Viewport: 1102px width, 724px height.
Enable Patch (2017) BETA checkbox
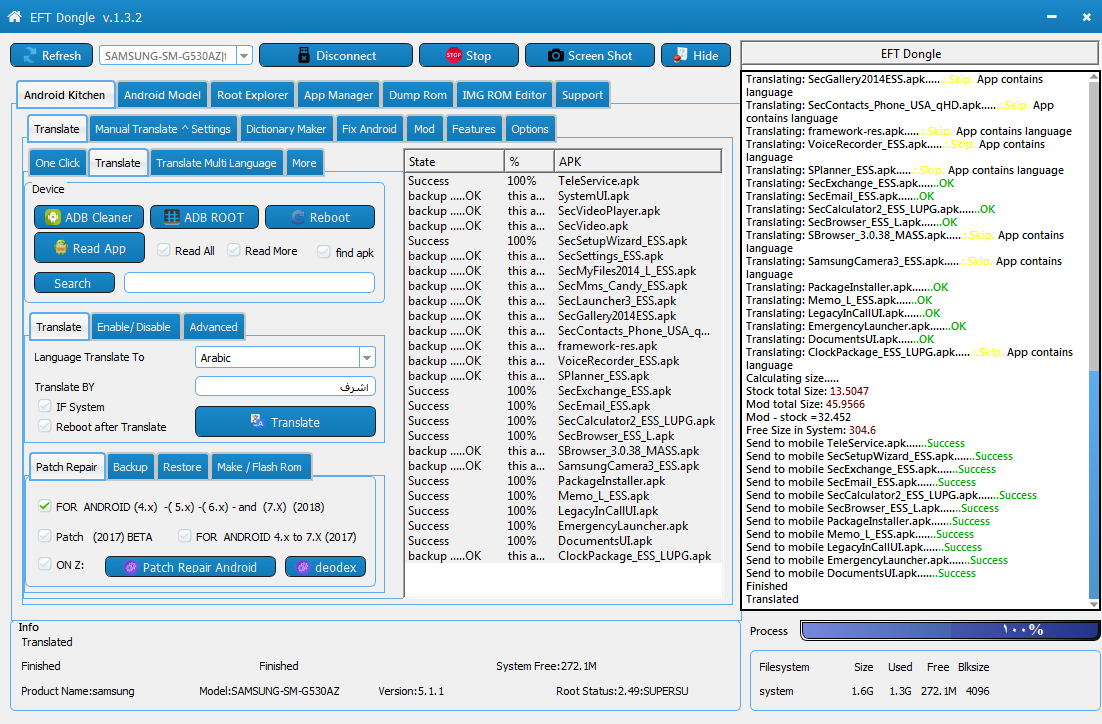(45, 536)
